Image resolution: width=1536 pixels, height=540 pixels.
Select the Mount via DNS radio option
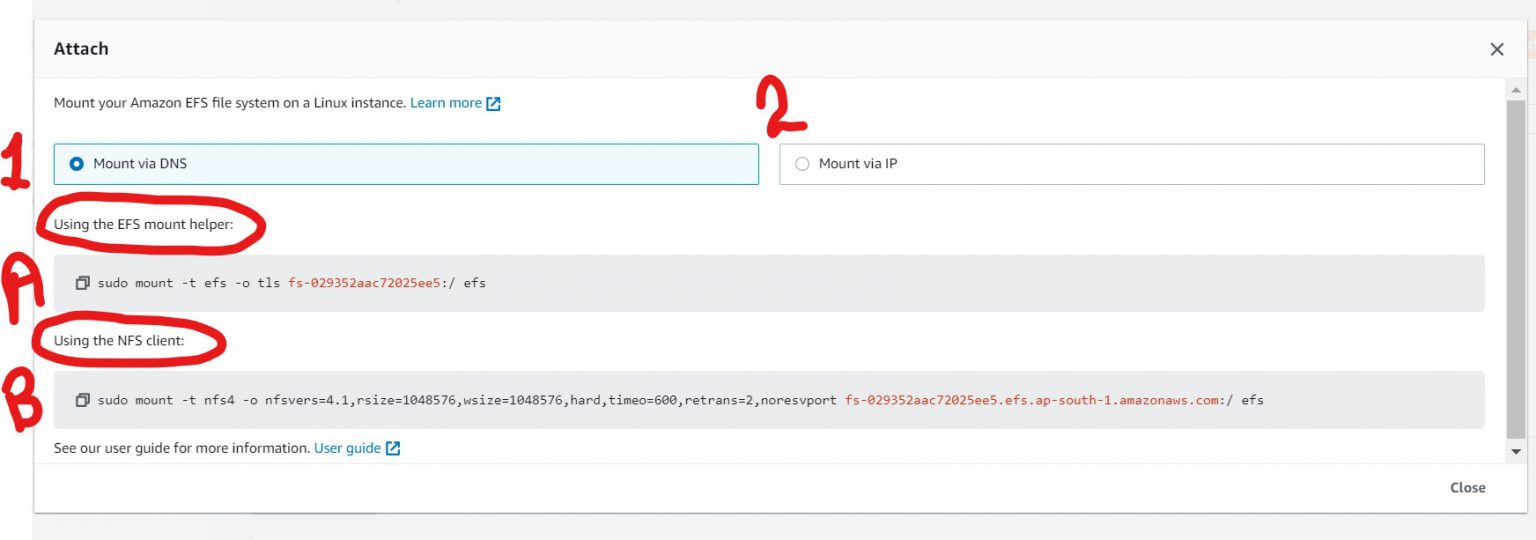click(x=406, y=164)
